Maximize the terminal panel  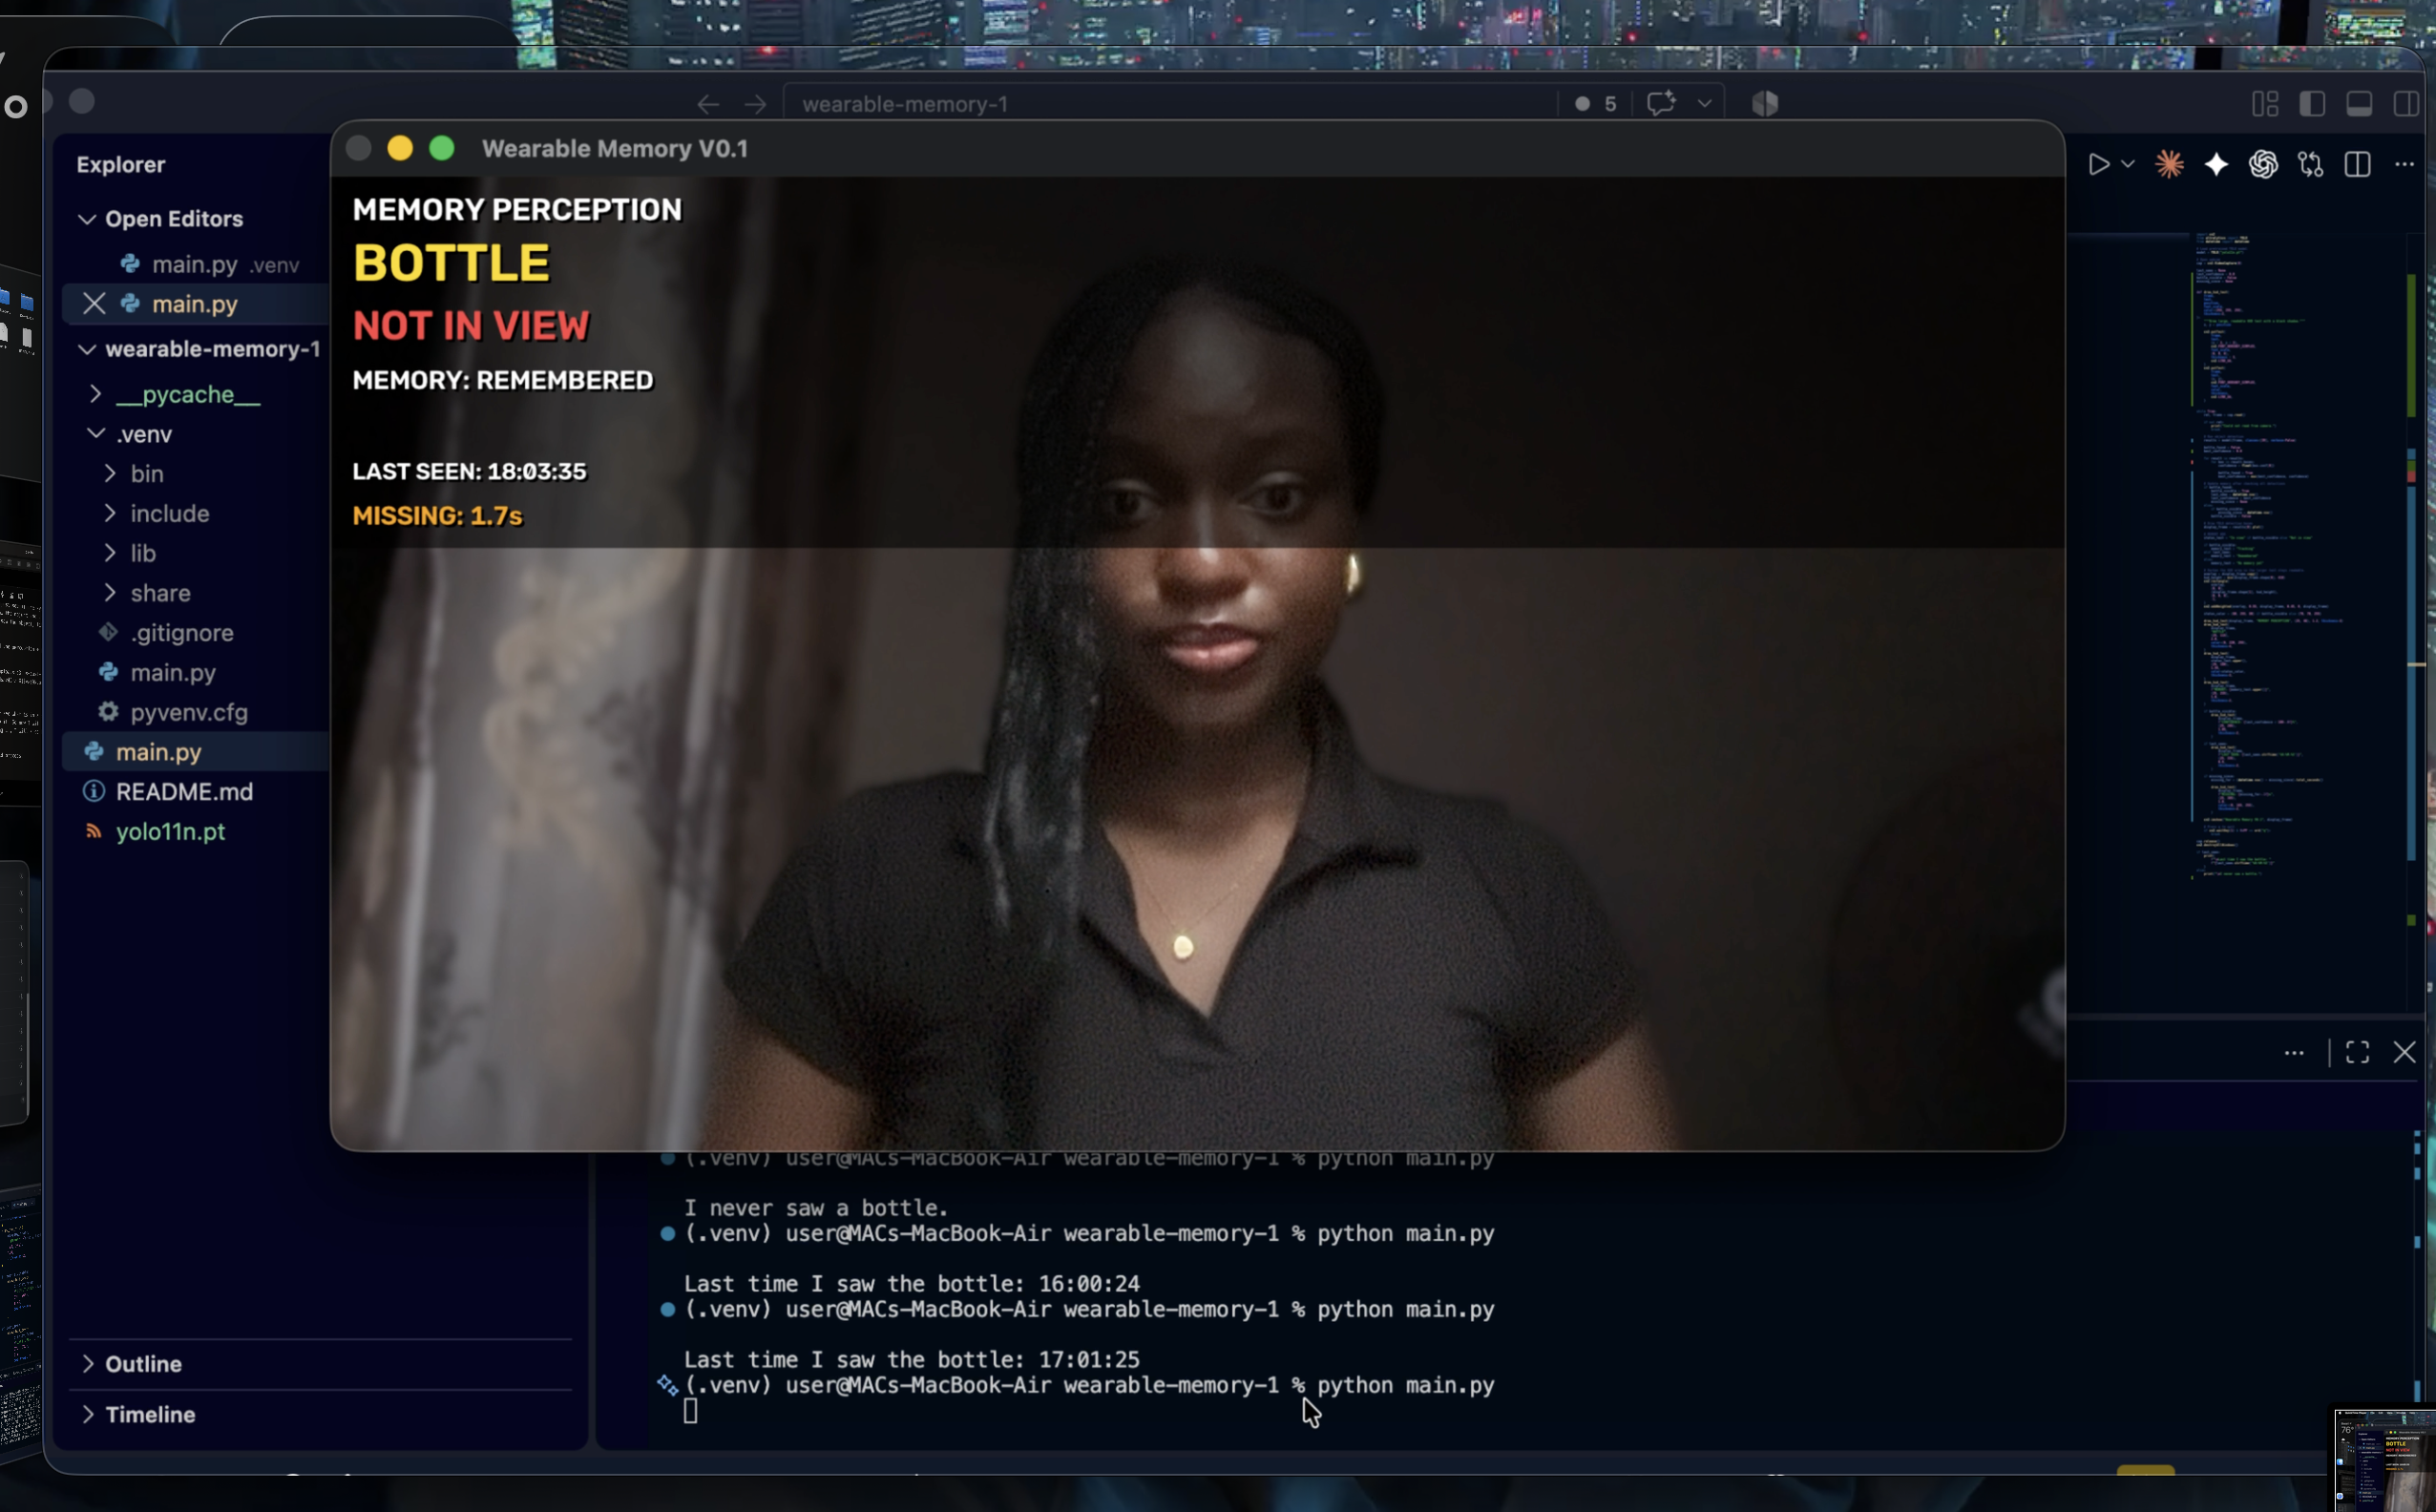coord(2357,1052)
